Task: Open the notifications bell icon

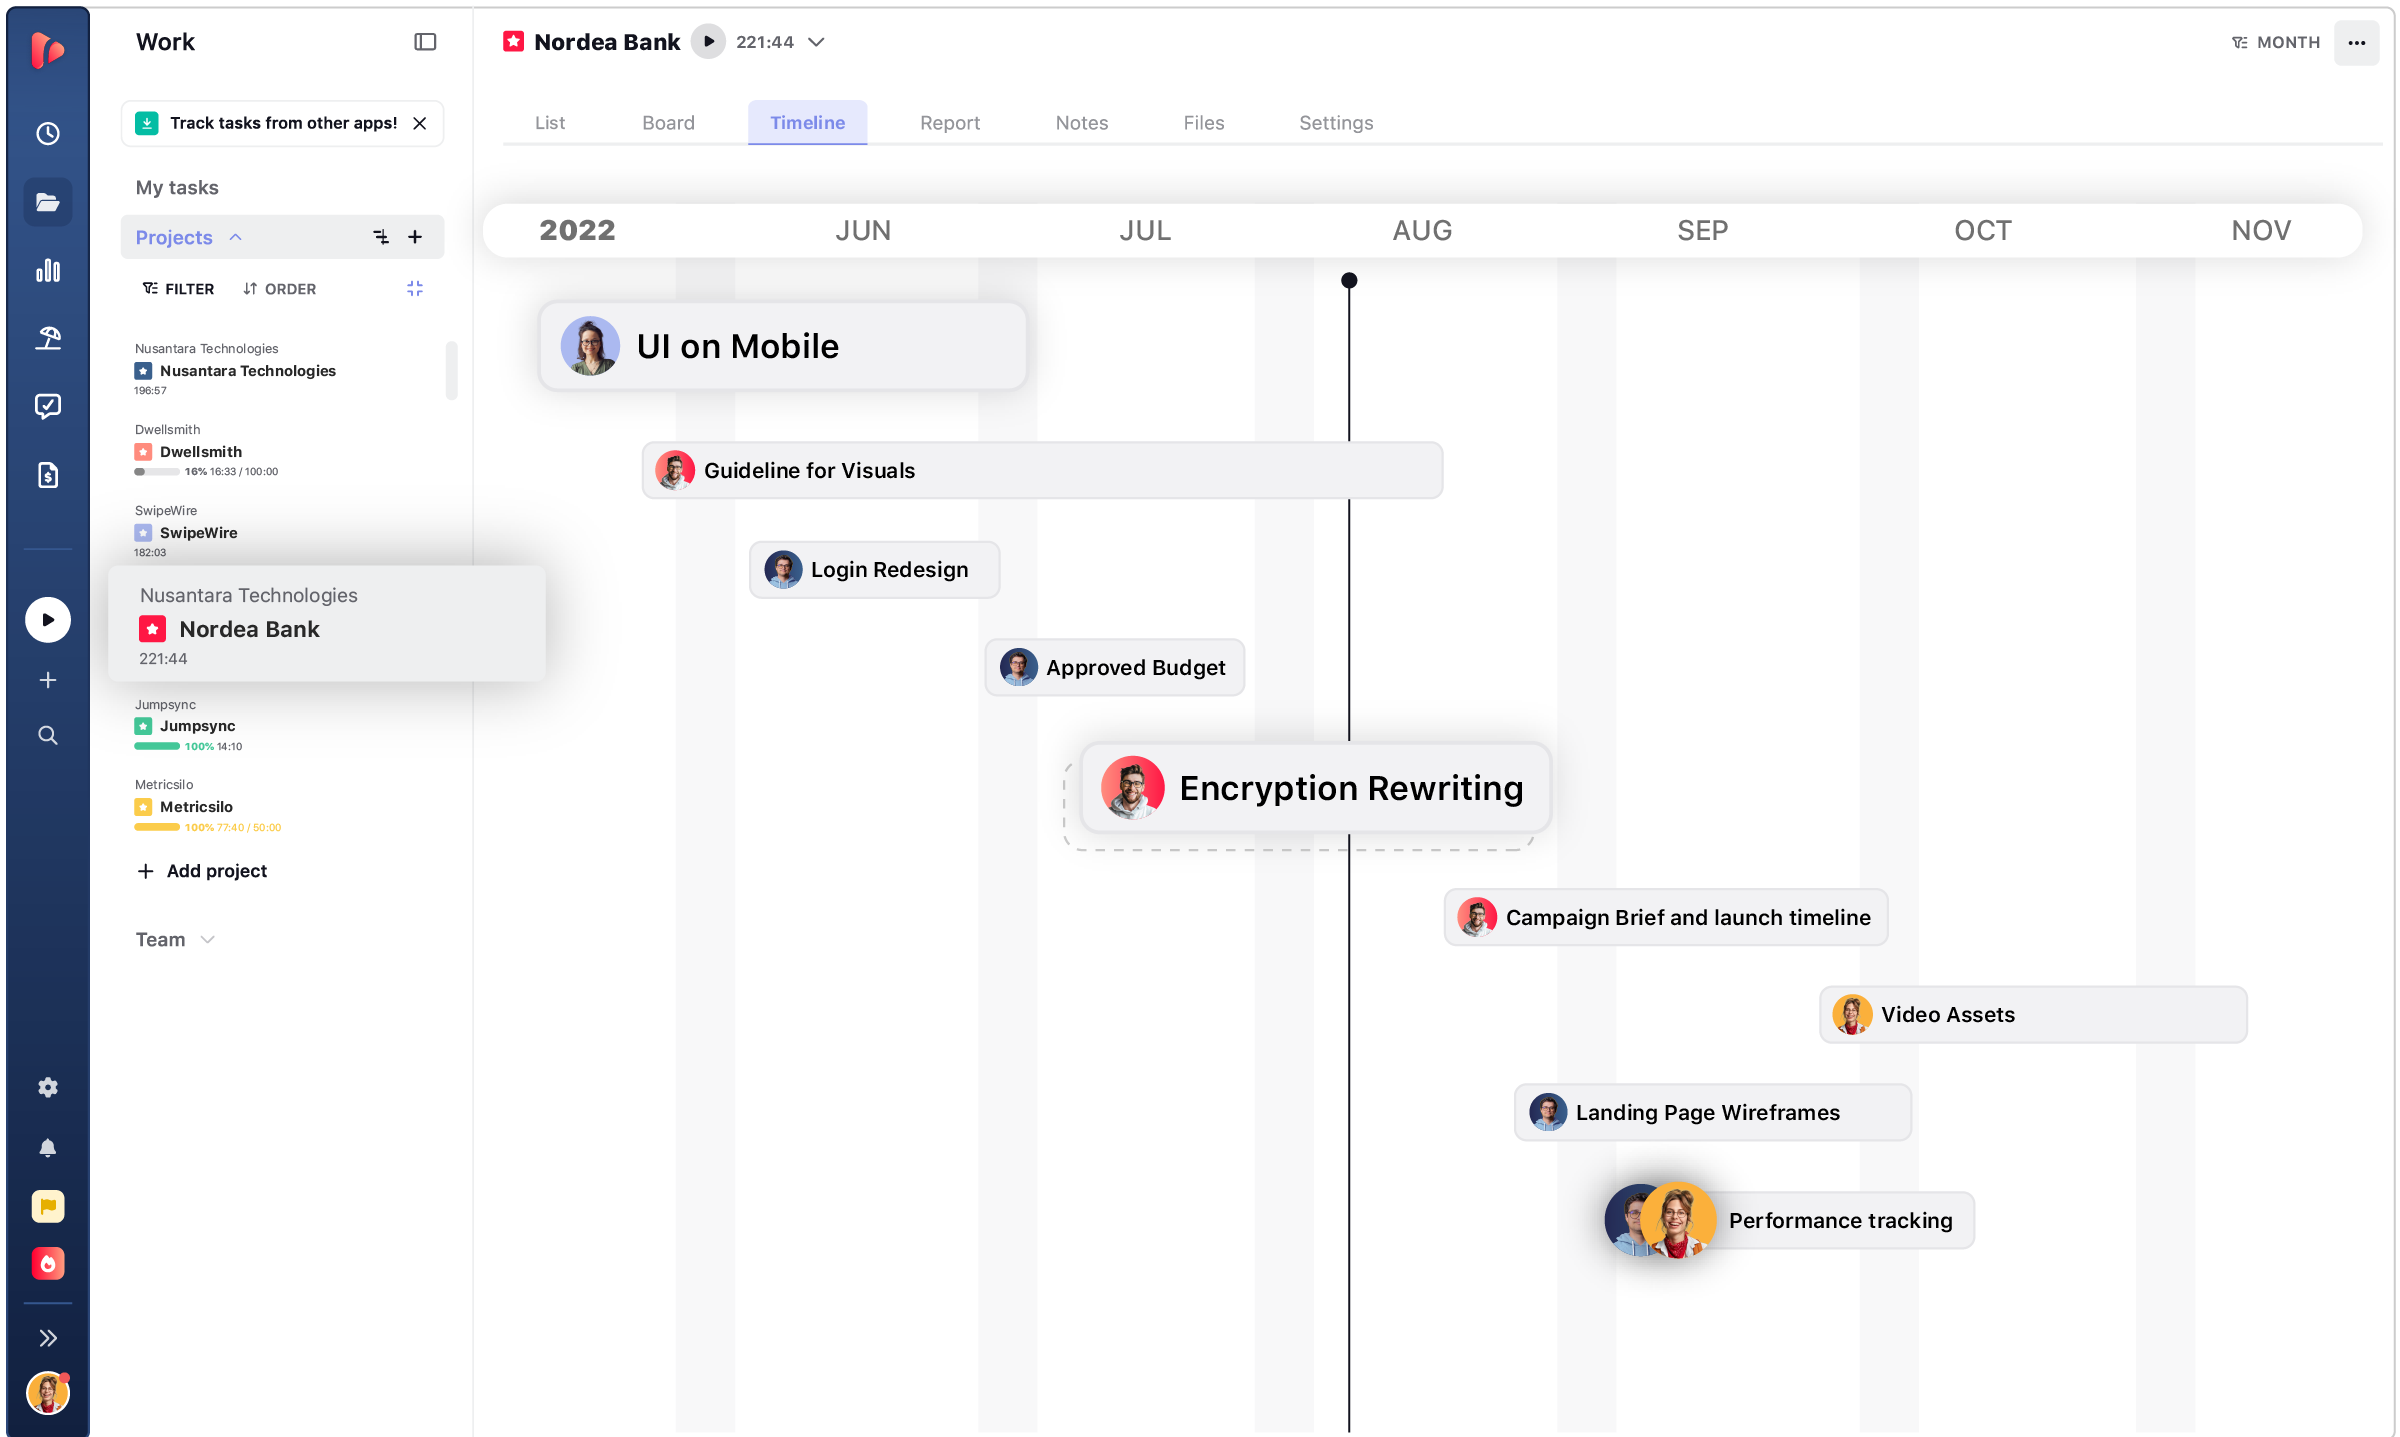Action: [48, 1147]
